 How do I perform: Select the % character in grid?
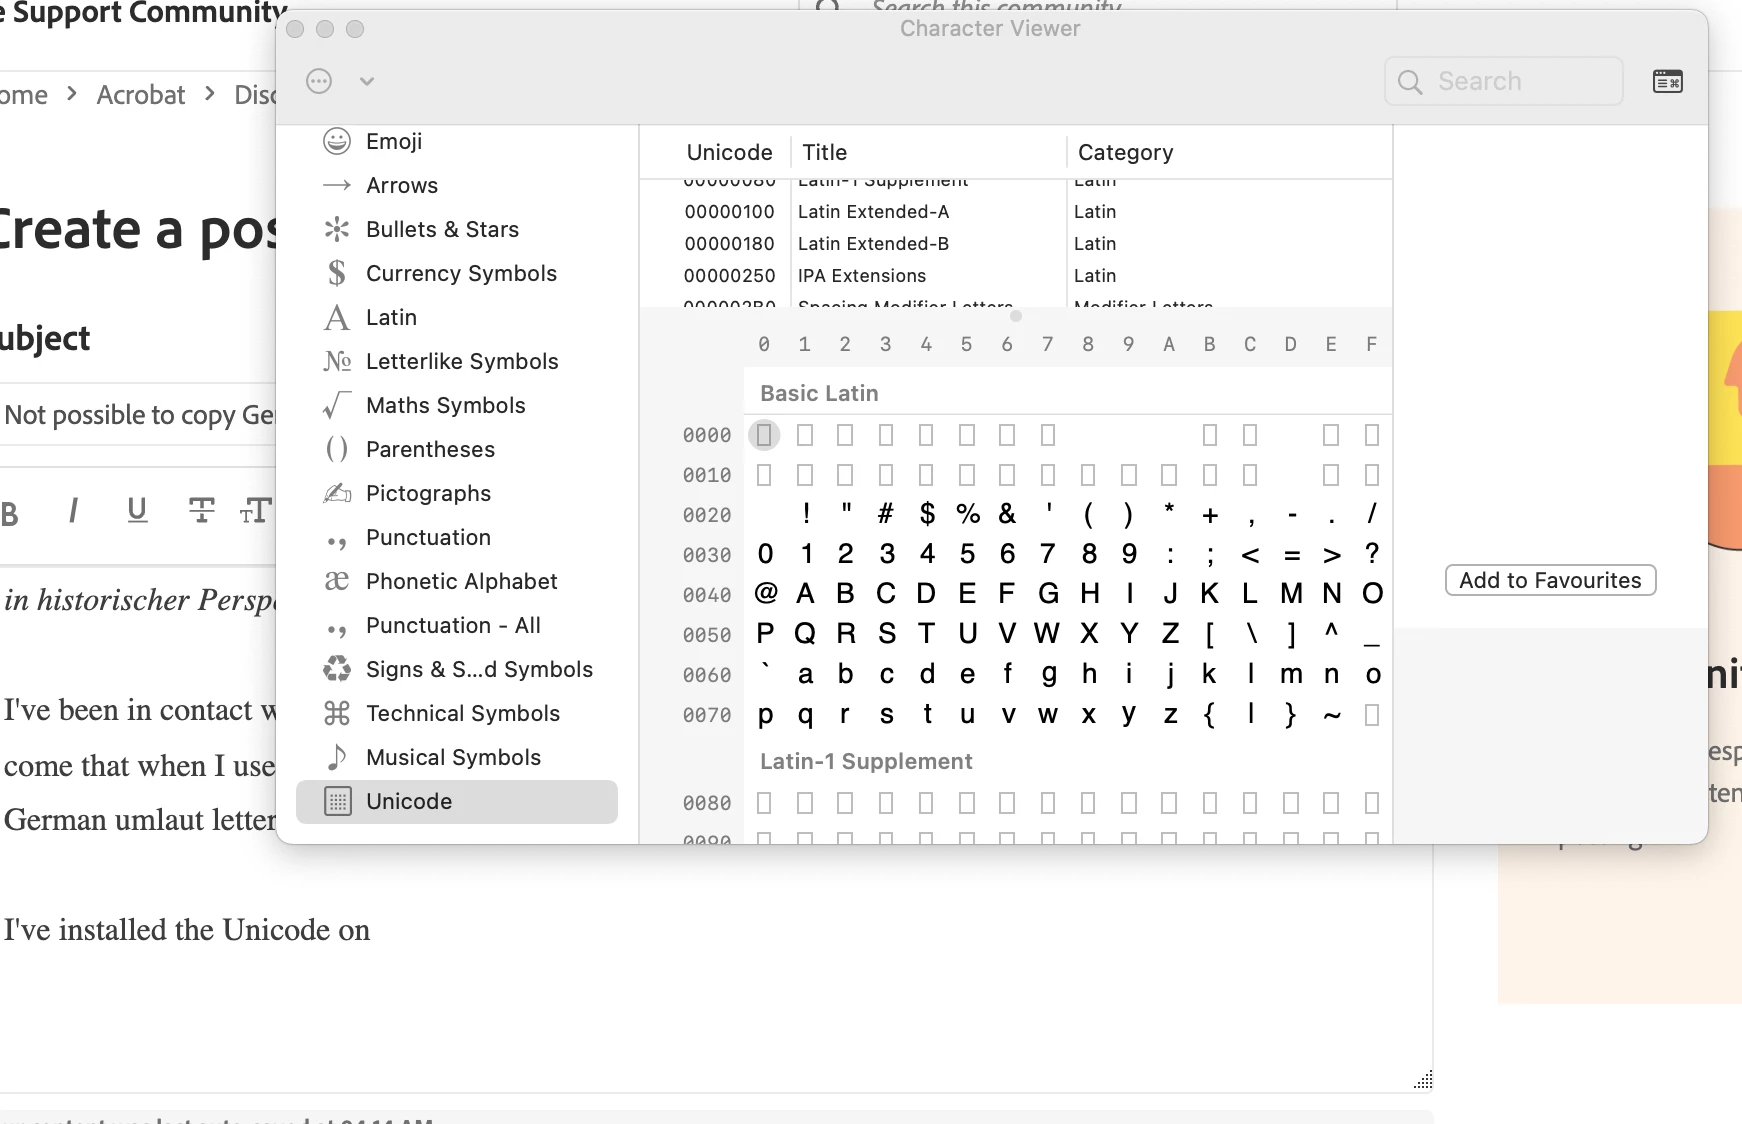(x=967, y=514)
